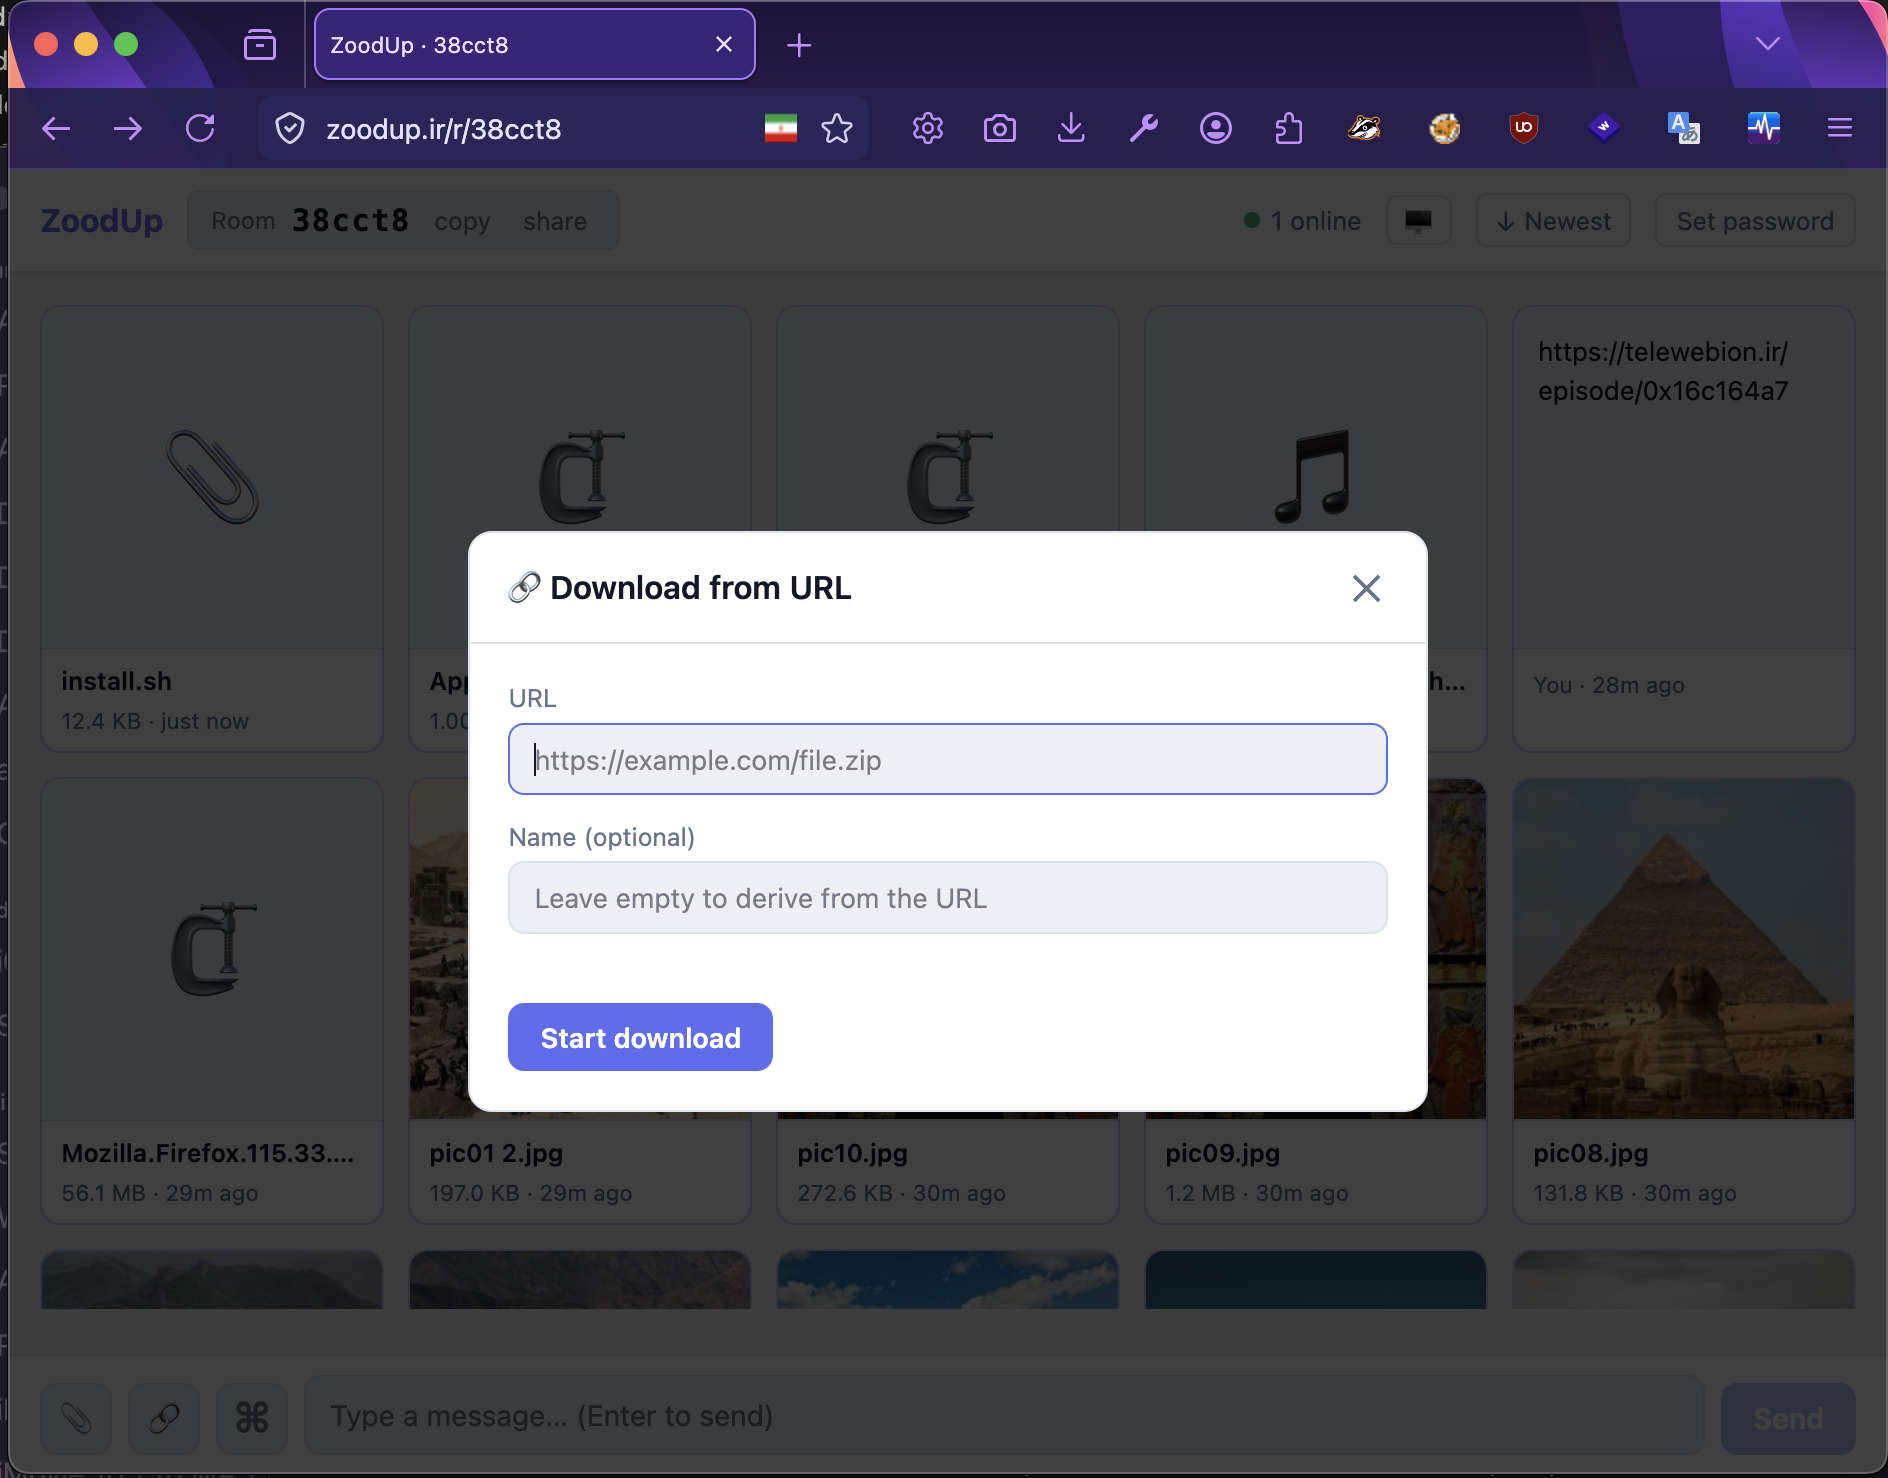Open the Mozilla.Firefox archive file card

212,1001
